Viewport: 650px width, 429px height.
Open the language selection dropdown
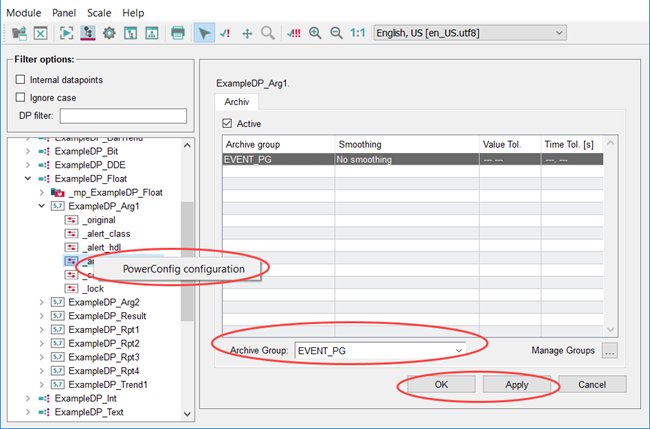pyautogui.click(x=470, y=33)
